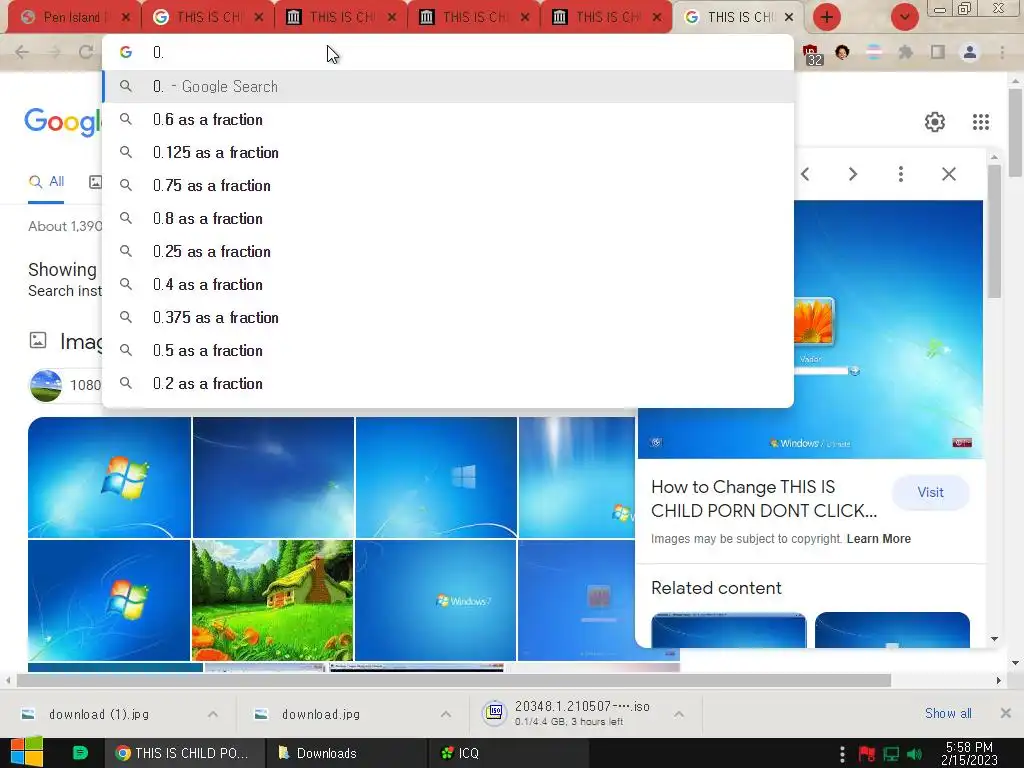Close the Pen Island tab
The height and width of the screenshot is (768, 1024).
[126, 17]
